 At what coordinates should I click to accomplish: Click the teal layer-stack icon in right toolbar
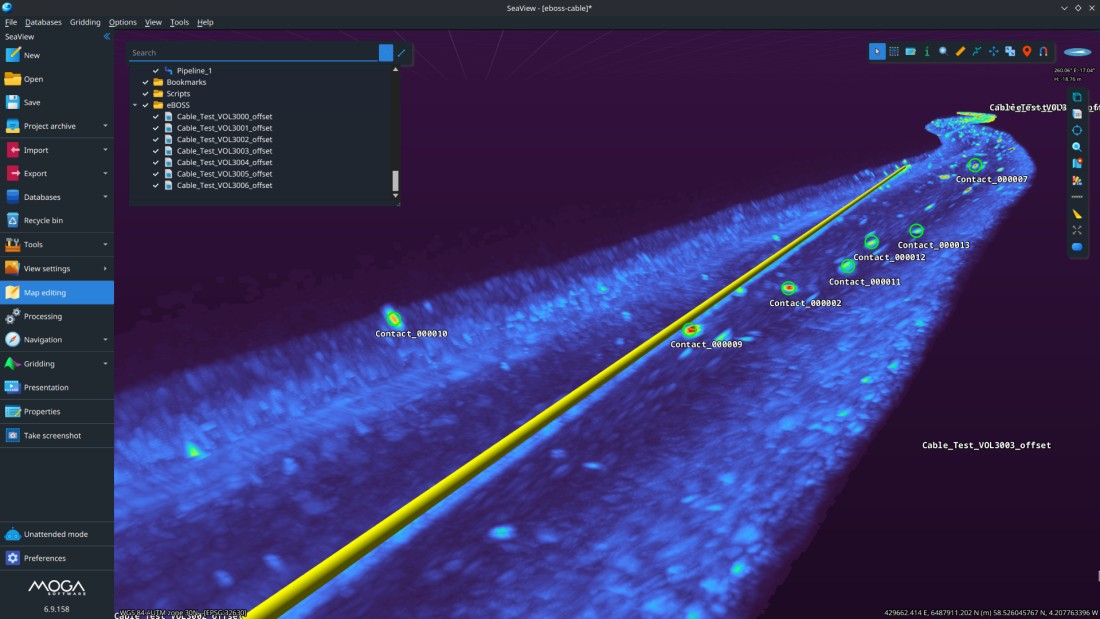1077,98
